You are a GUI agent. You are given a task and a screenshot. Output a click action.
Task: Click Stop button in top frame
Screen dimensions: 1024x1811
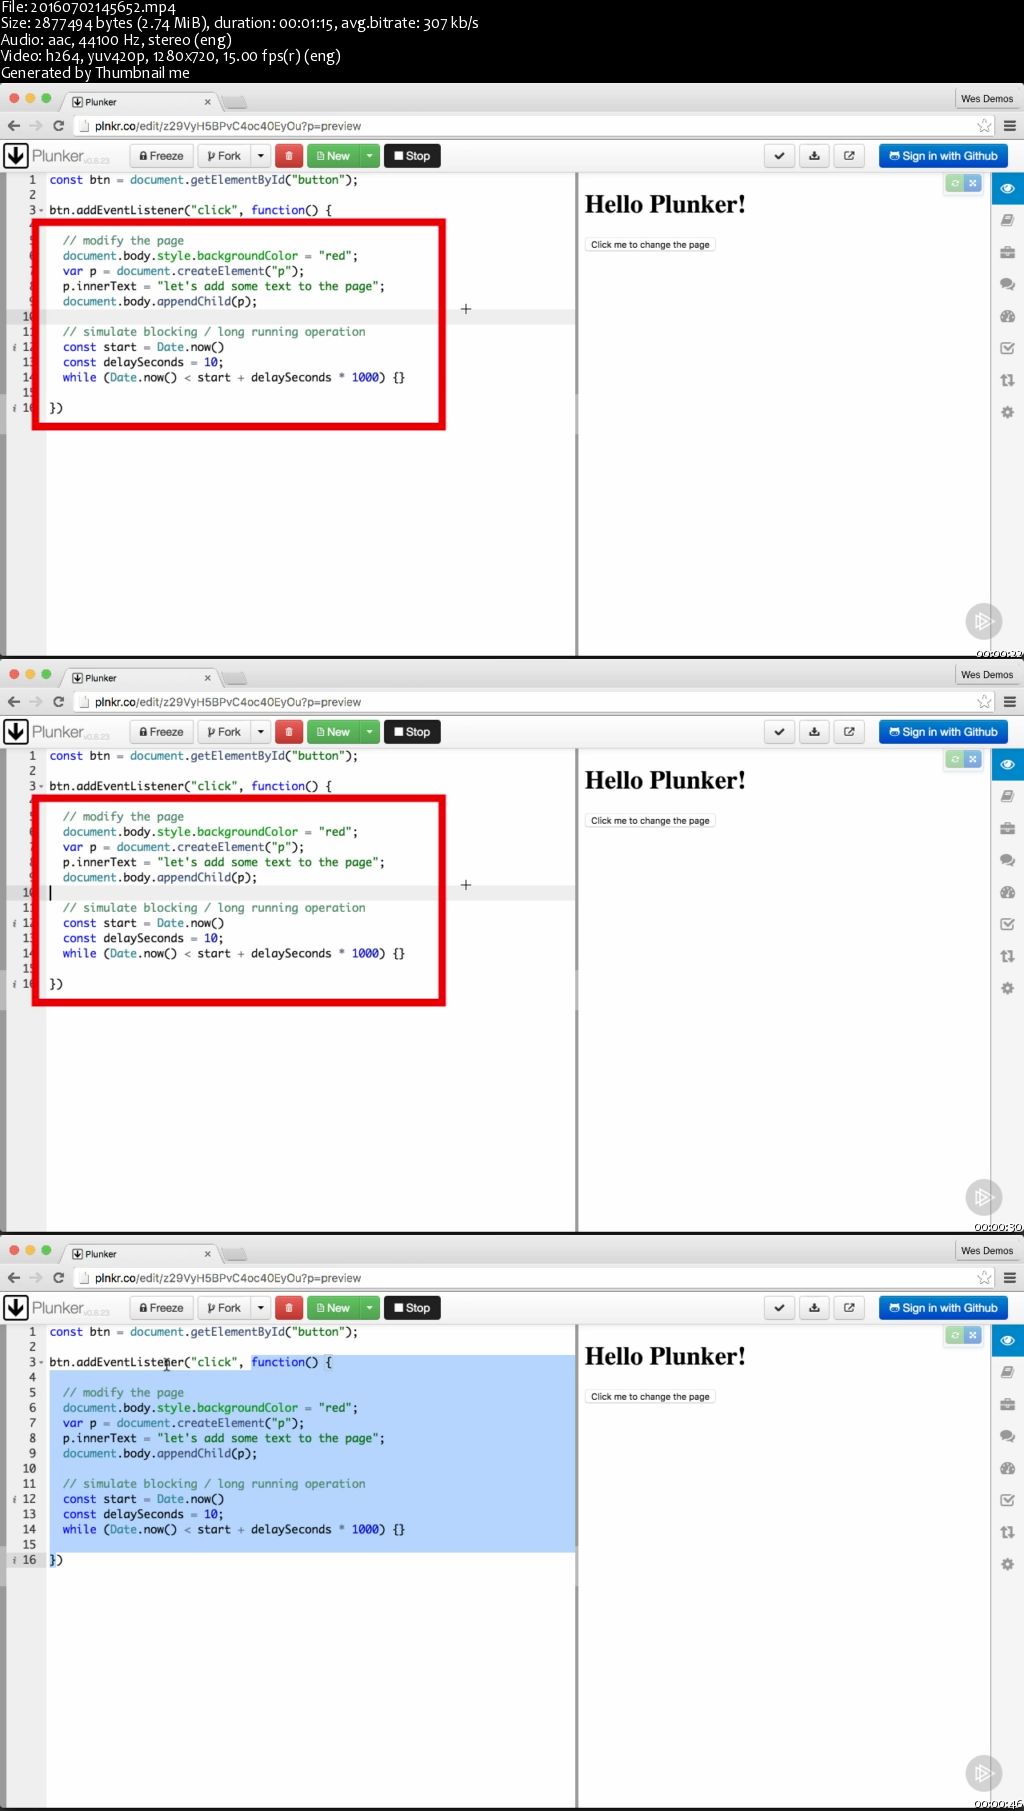pyautogui.click(x=412, y=156)
